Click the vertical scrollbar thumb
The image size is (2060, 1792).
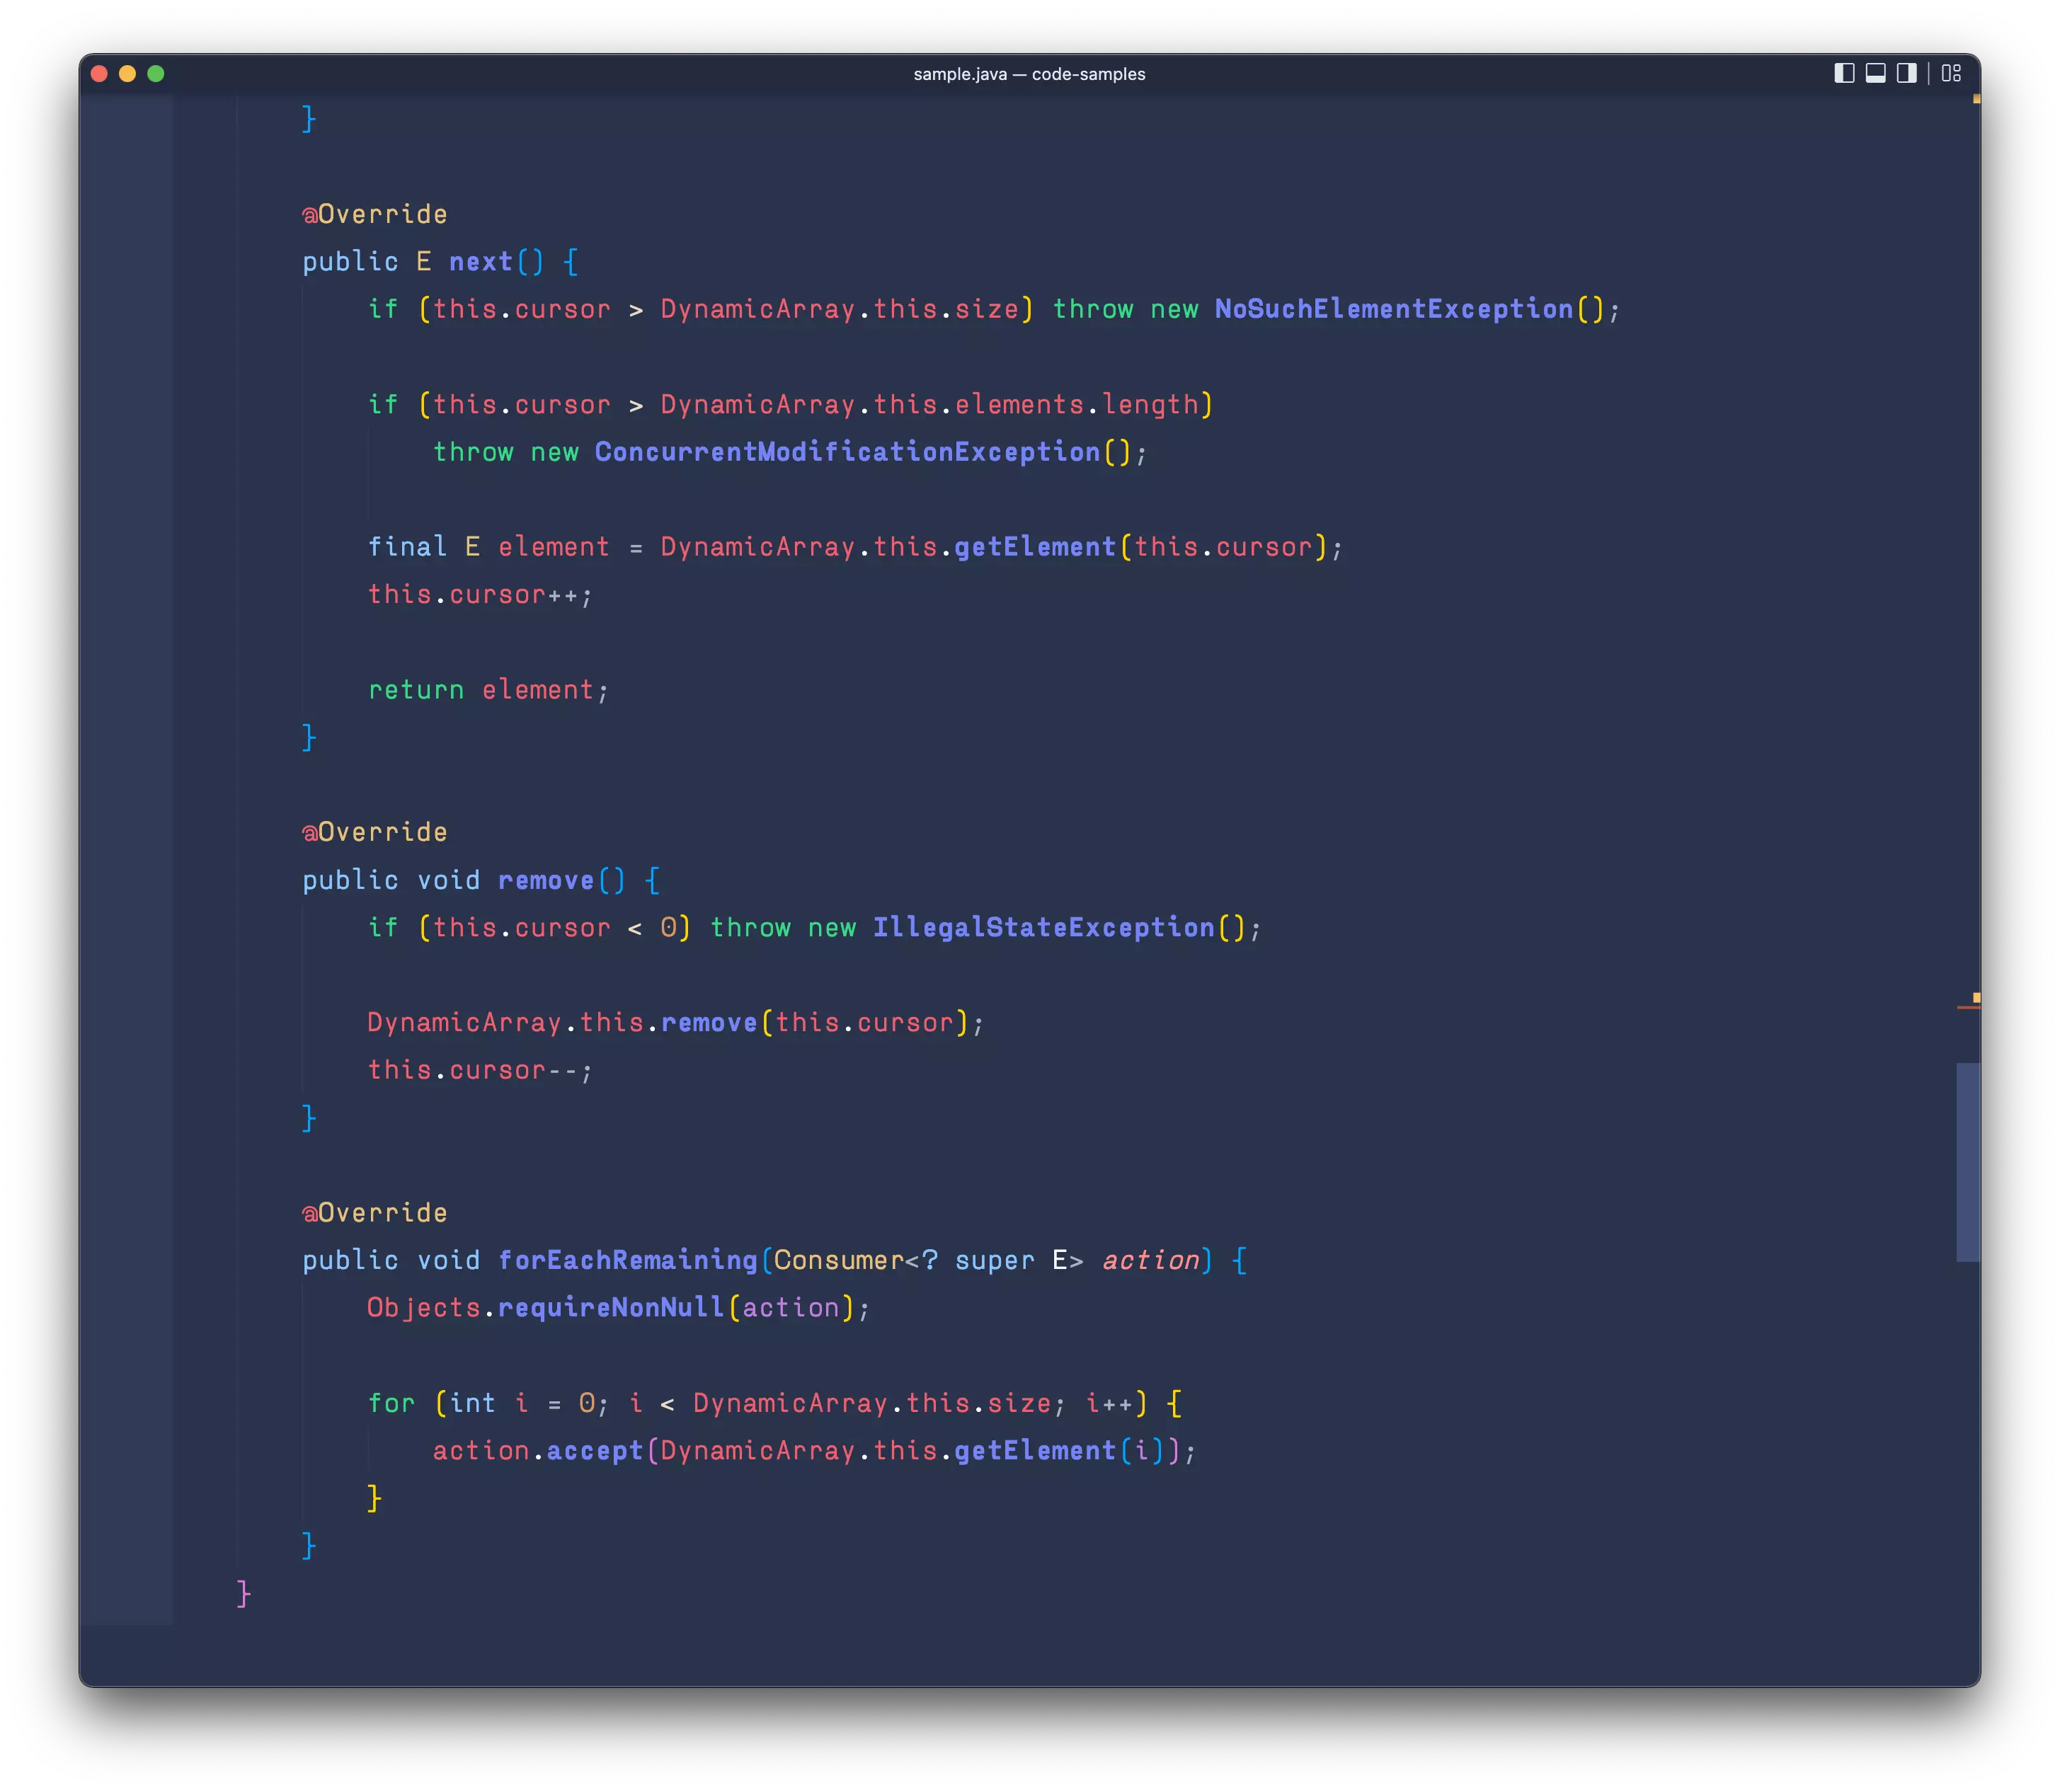tap(1967, 1161)
